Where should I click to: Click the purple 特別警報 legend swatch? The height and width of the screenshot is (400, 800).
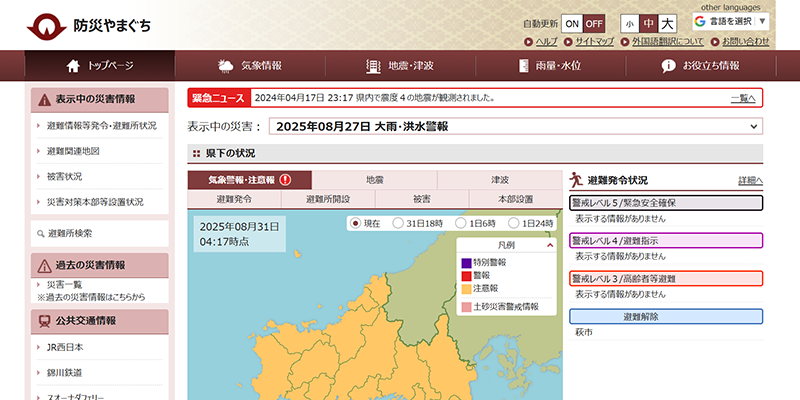coord(466,263)
